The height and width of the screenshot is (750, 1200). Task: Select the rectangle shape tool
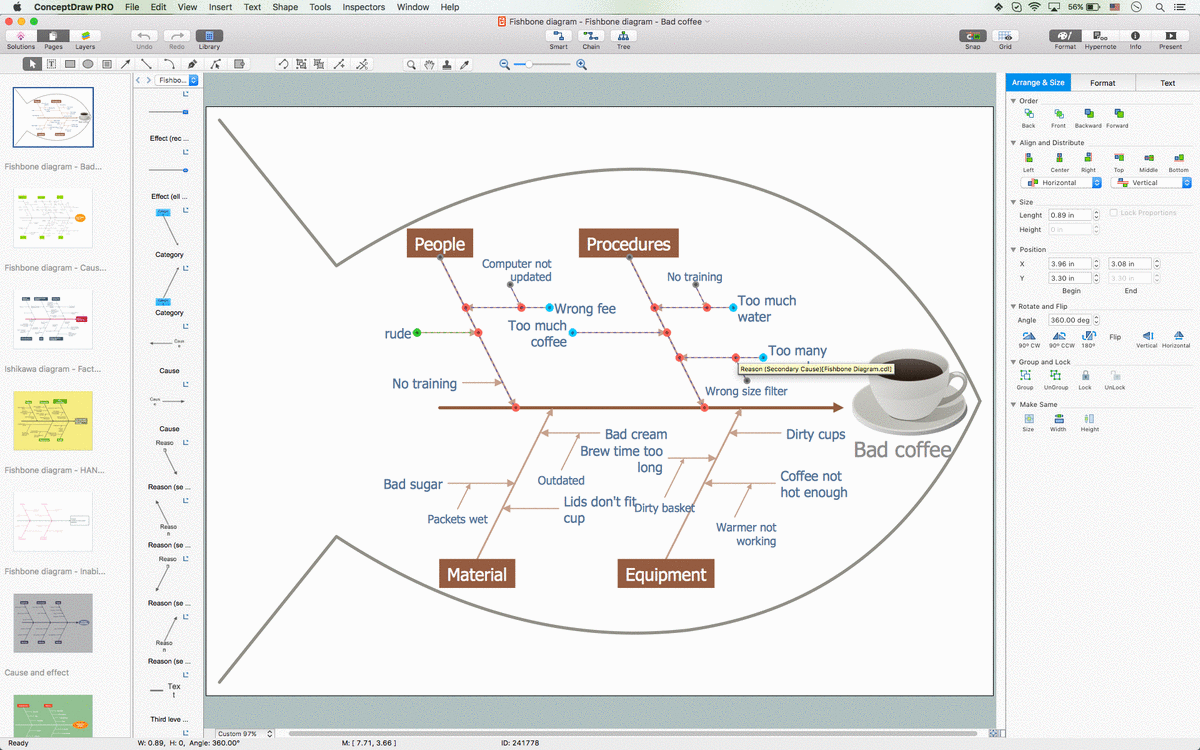(70, 64)
